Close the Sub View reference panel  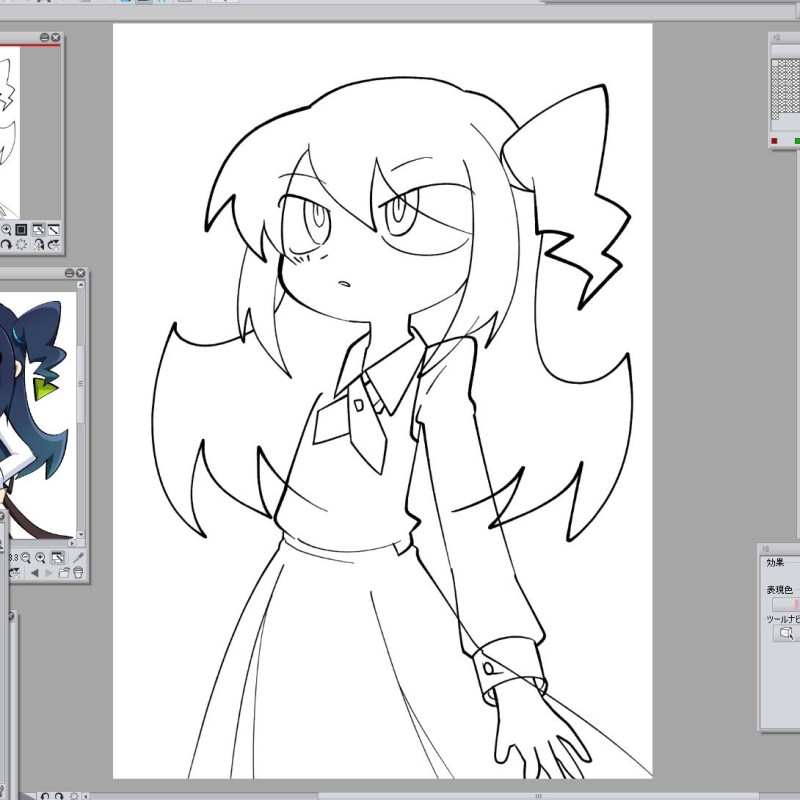[x=81, y=273]
